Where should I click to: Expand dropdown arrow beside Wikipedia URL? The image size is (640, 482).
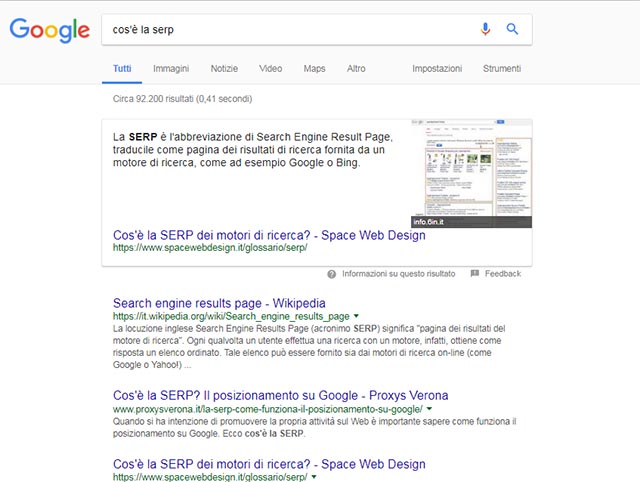click(x=356, y=316)
